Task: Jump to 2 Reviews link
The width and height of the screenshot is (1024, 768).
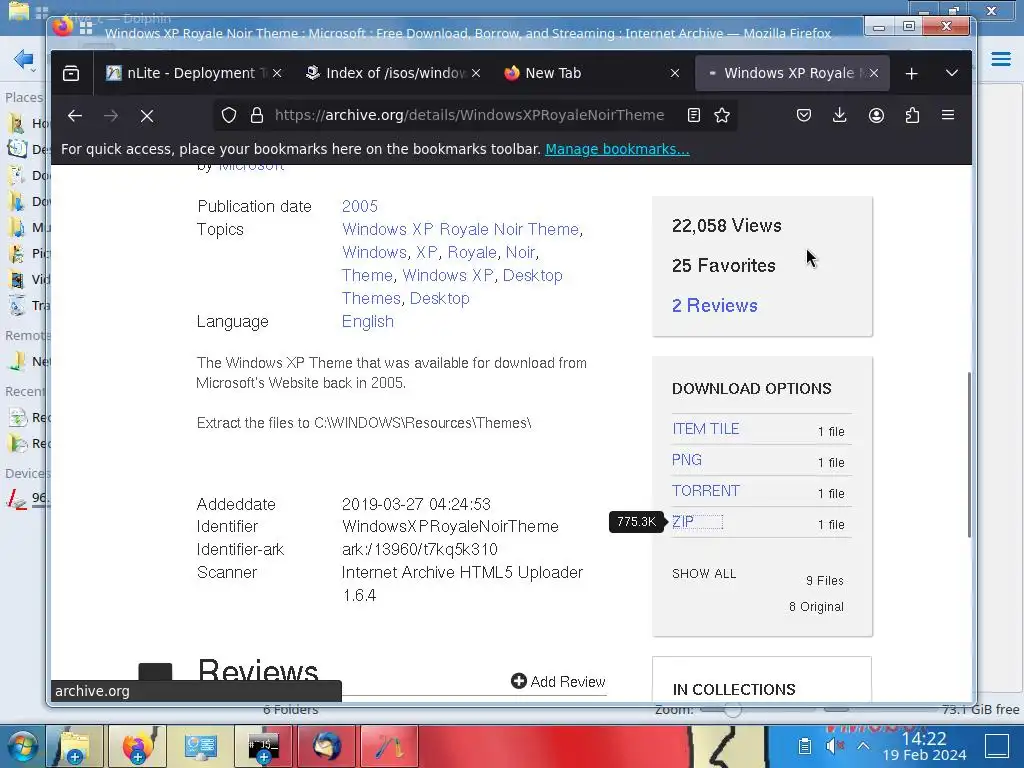Action: coord(714,306)
